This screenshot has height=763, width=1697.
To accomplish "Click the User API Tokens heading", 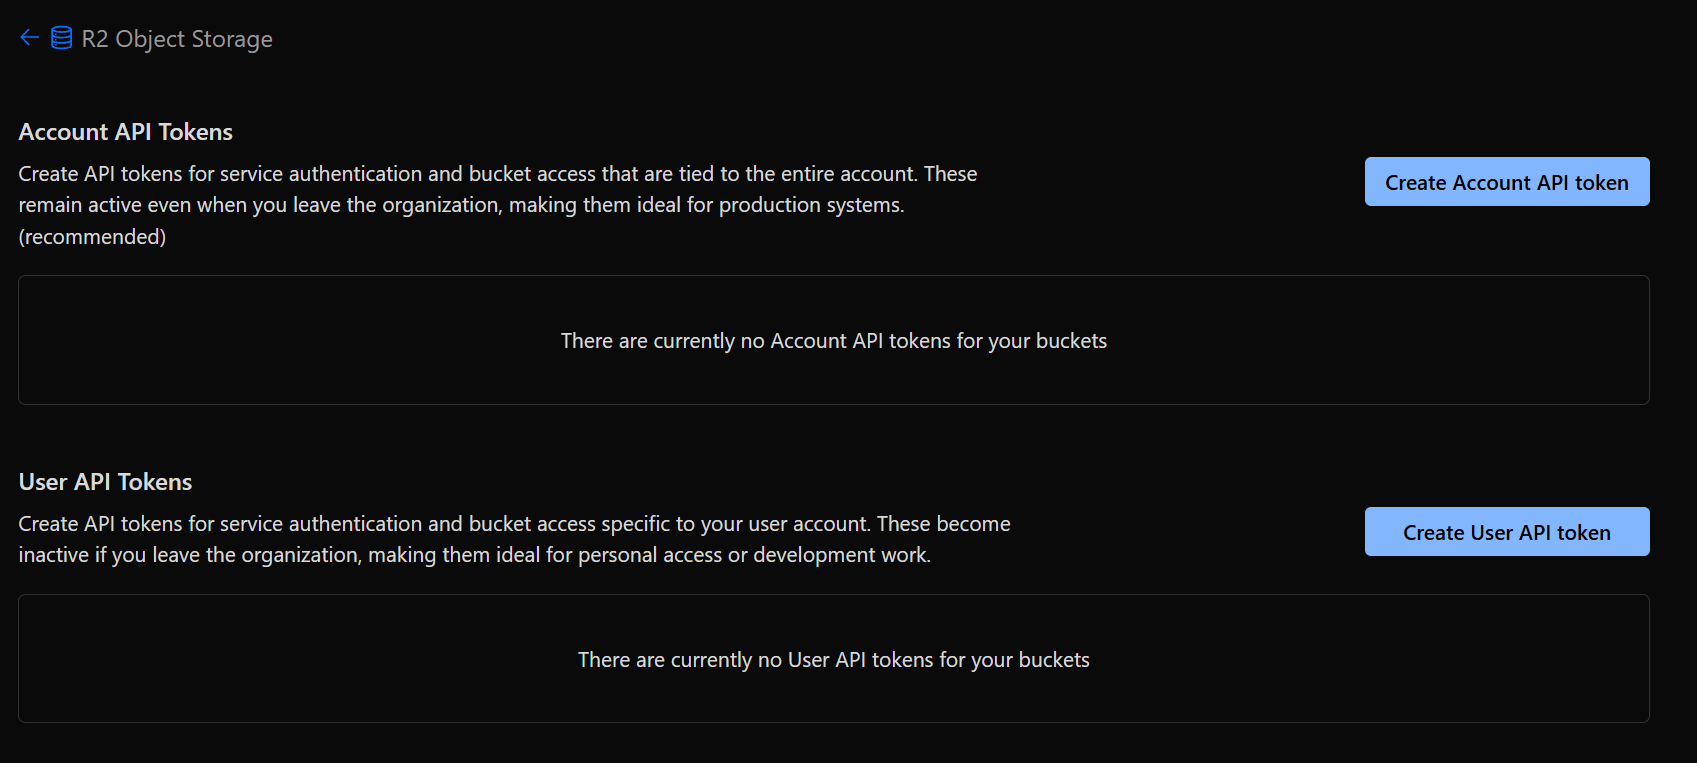I will [x=105, y=482].
